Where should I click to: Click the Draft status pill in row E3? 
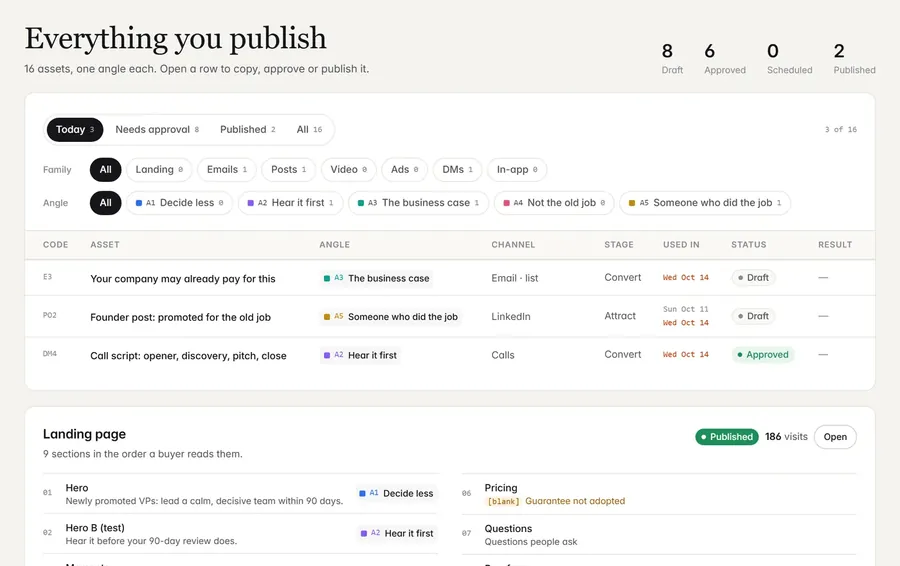[753, 278]
